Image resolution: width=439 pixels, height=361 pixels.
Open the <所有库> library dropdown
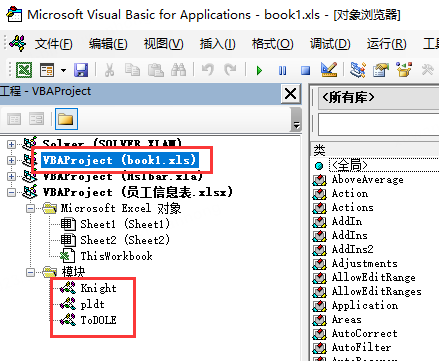point(379,98)
